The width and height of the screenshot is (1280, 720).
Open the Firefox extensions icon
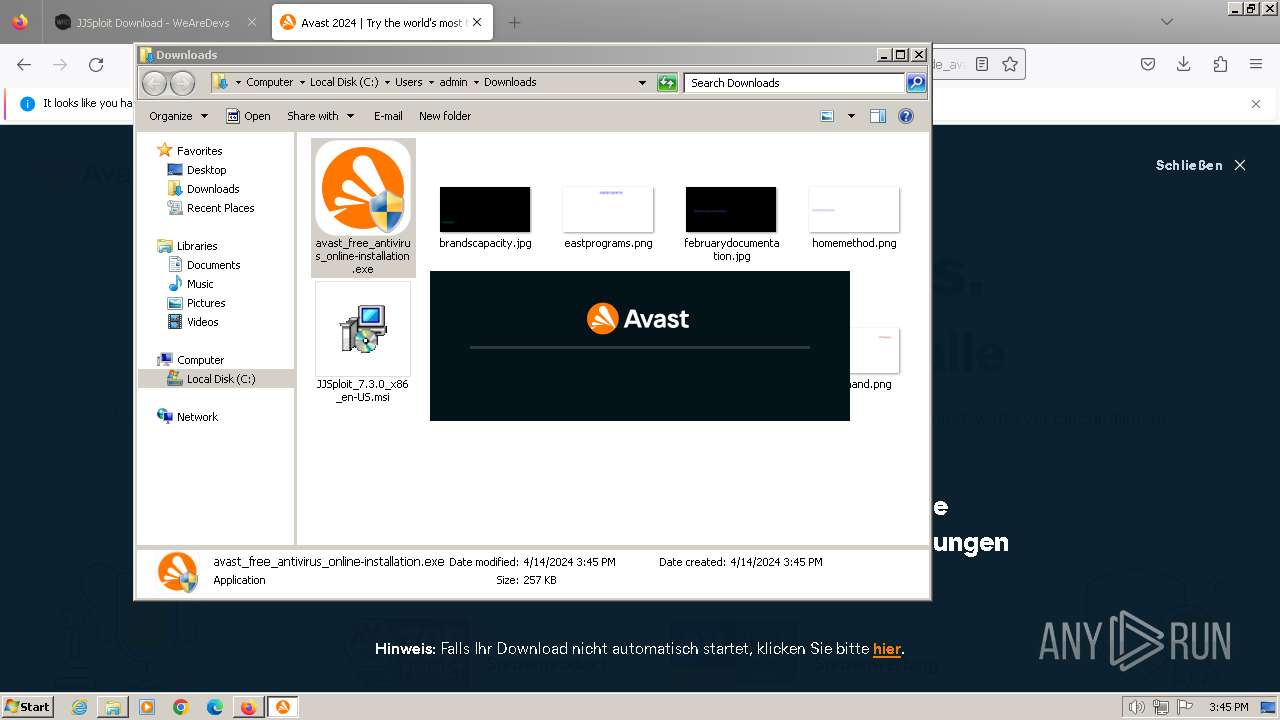[x=1220, y=64]
